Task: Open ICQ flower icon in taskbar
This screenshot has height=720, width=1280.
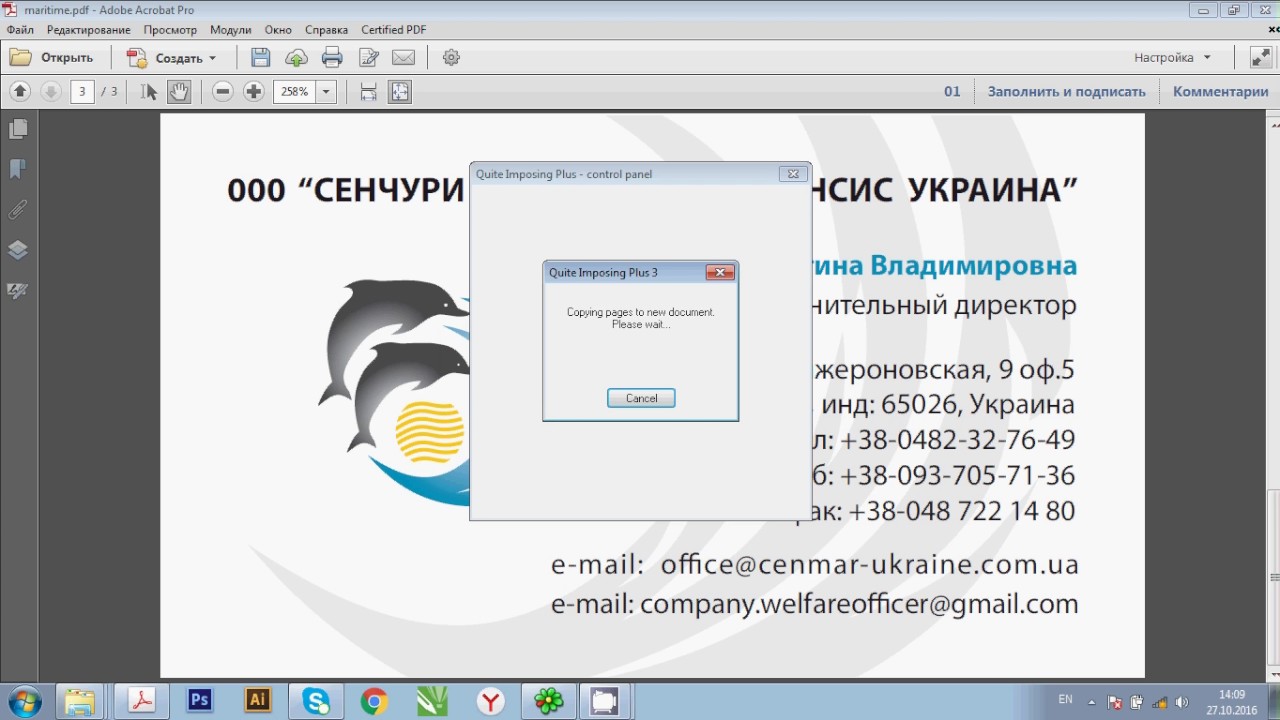Action: pyautogui.click(x=548, y=701)
